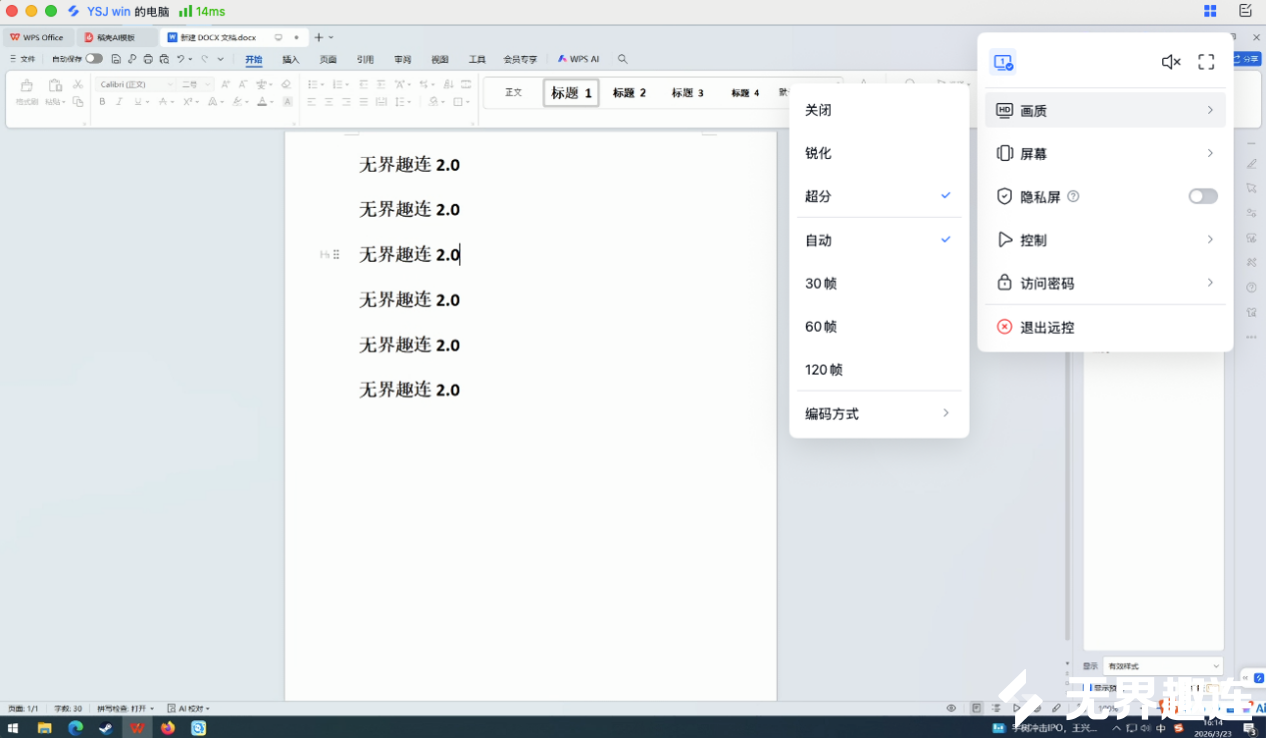Click the help icon beside 隐私屏
This screenshot has height=738, width=1266.
pyautogui.click(x=1073, y=197)
